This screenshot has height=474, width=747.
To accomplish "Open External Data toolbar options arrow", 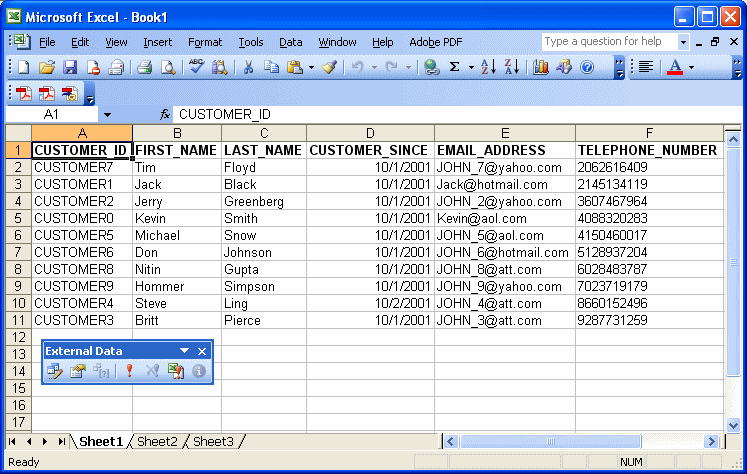I will click(x=184, y=351).
